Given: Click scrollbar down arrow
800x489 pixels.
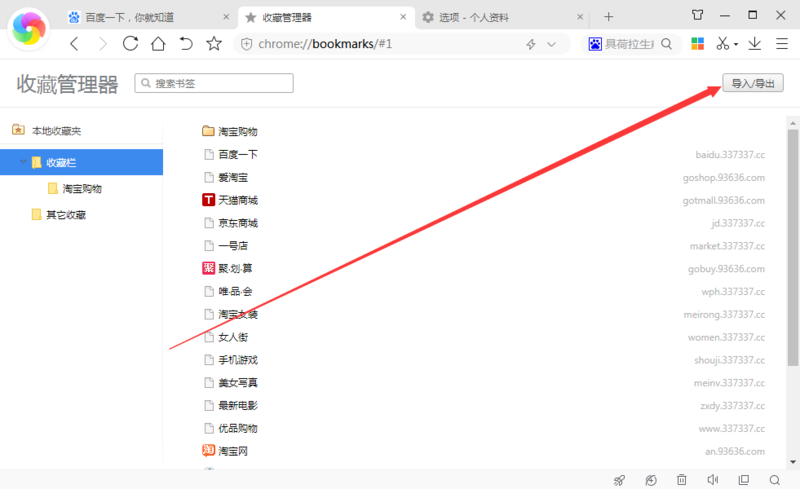Looking at the screenshot, I should (x=792, y=462).
